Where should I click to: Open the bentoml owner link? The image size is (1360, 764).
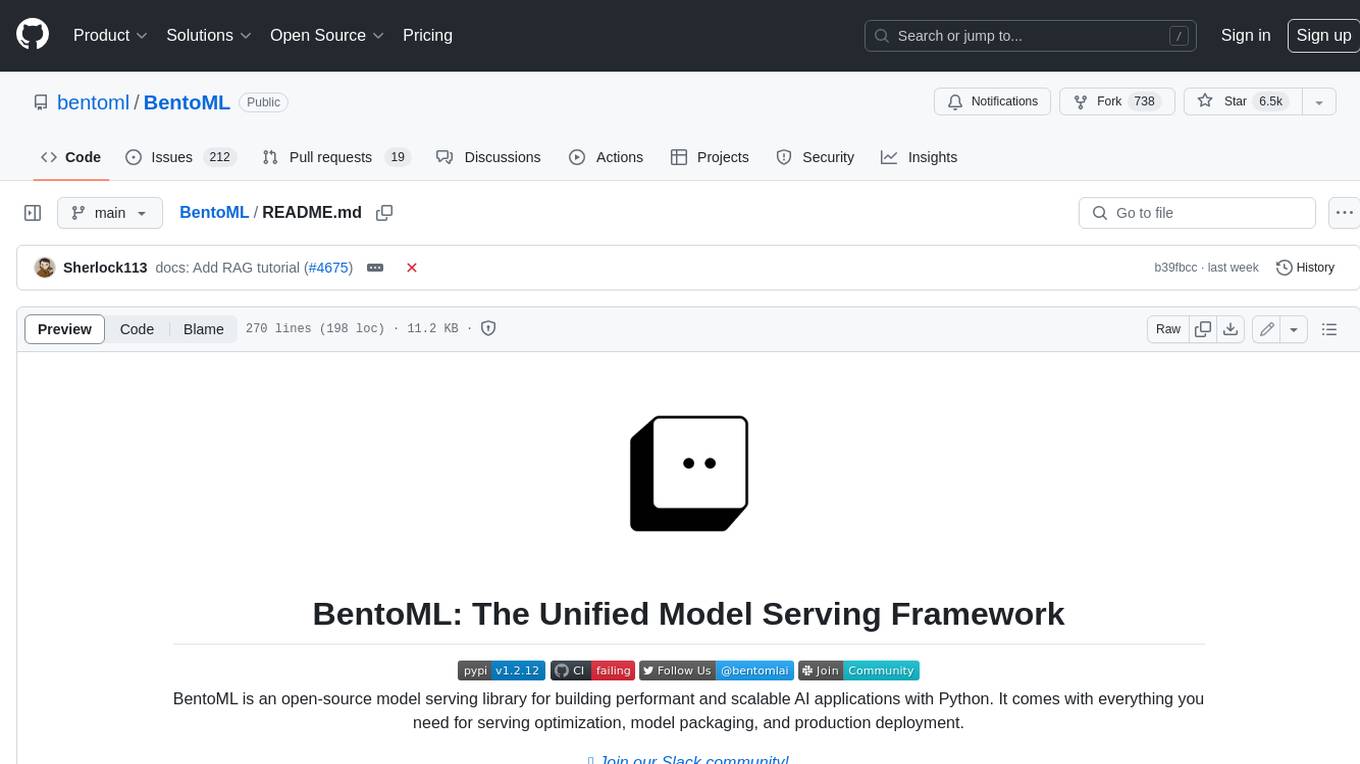pos(93,102)
